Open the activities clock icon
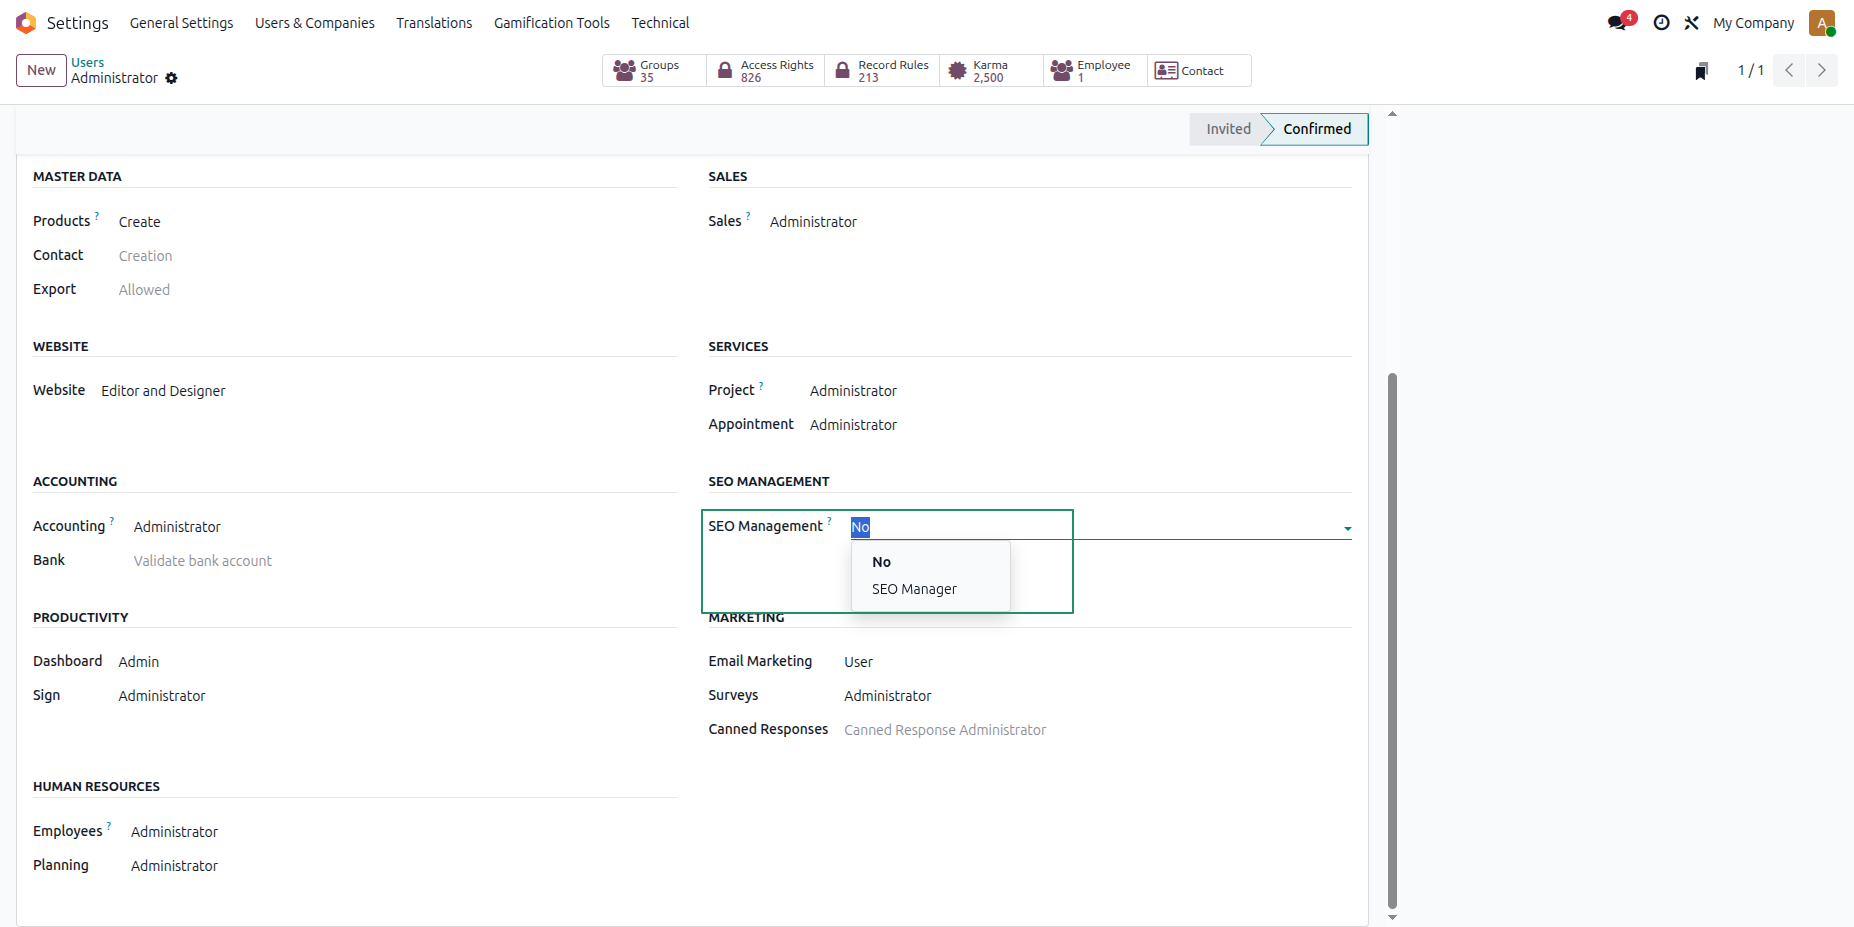 click(1661, 22)
